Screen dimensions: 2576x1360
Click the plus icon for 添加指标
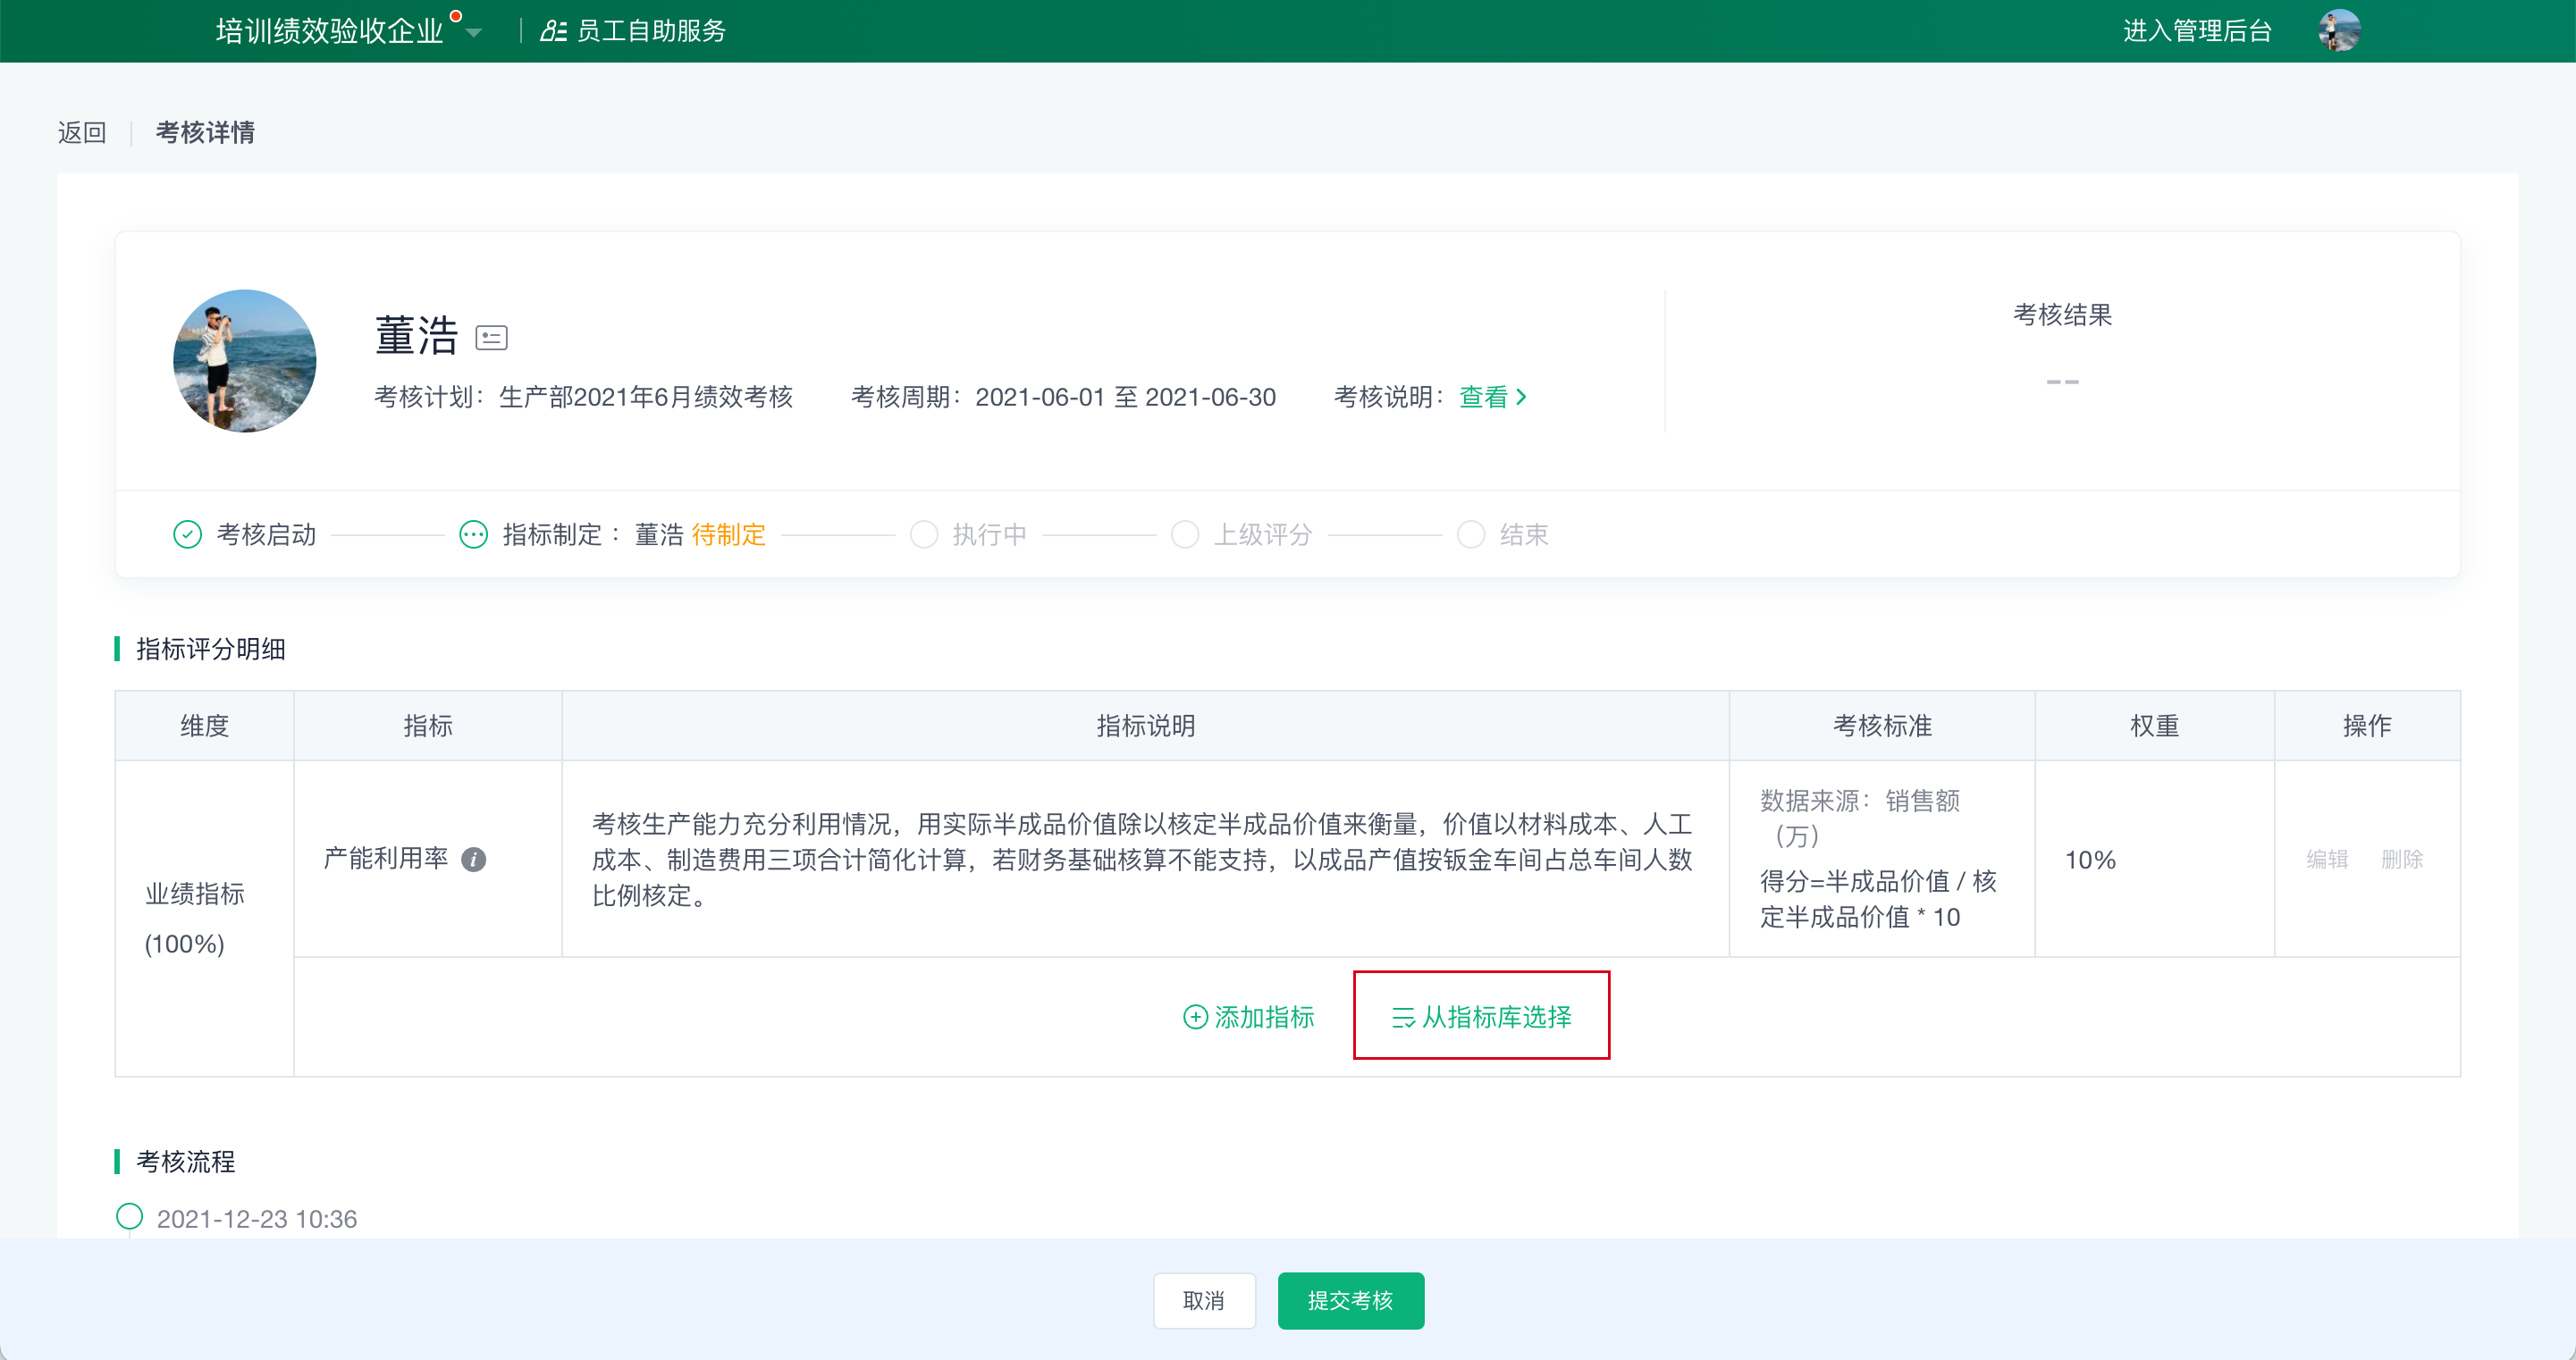tap(1195, 1017)
